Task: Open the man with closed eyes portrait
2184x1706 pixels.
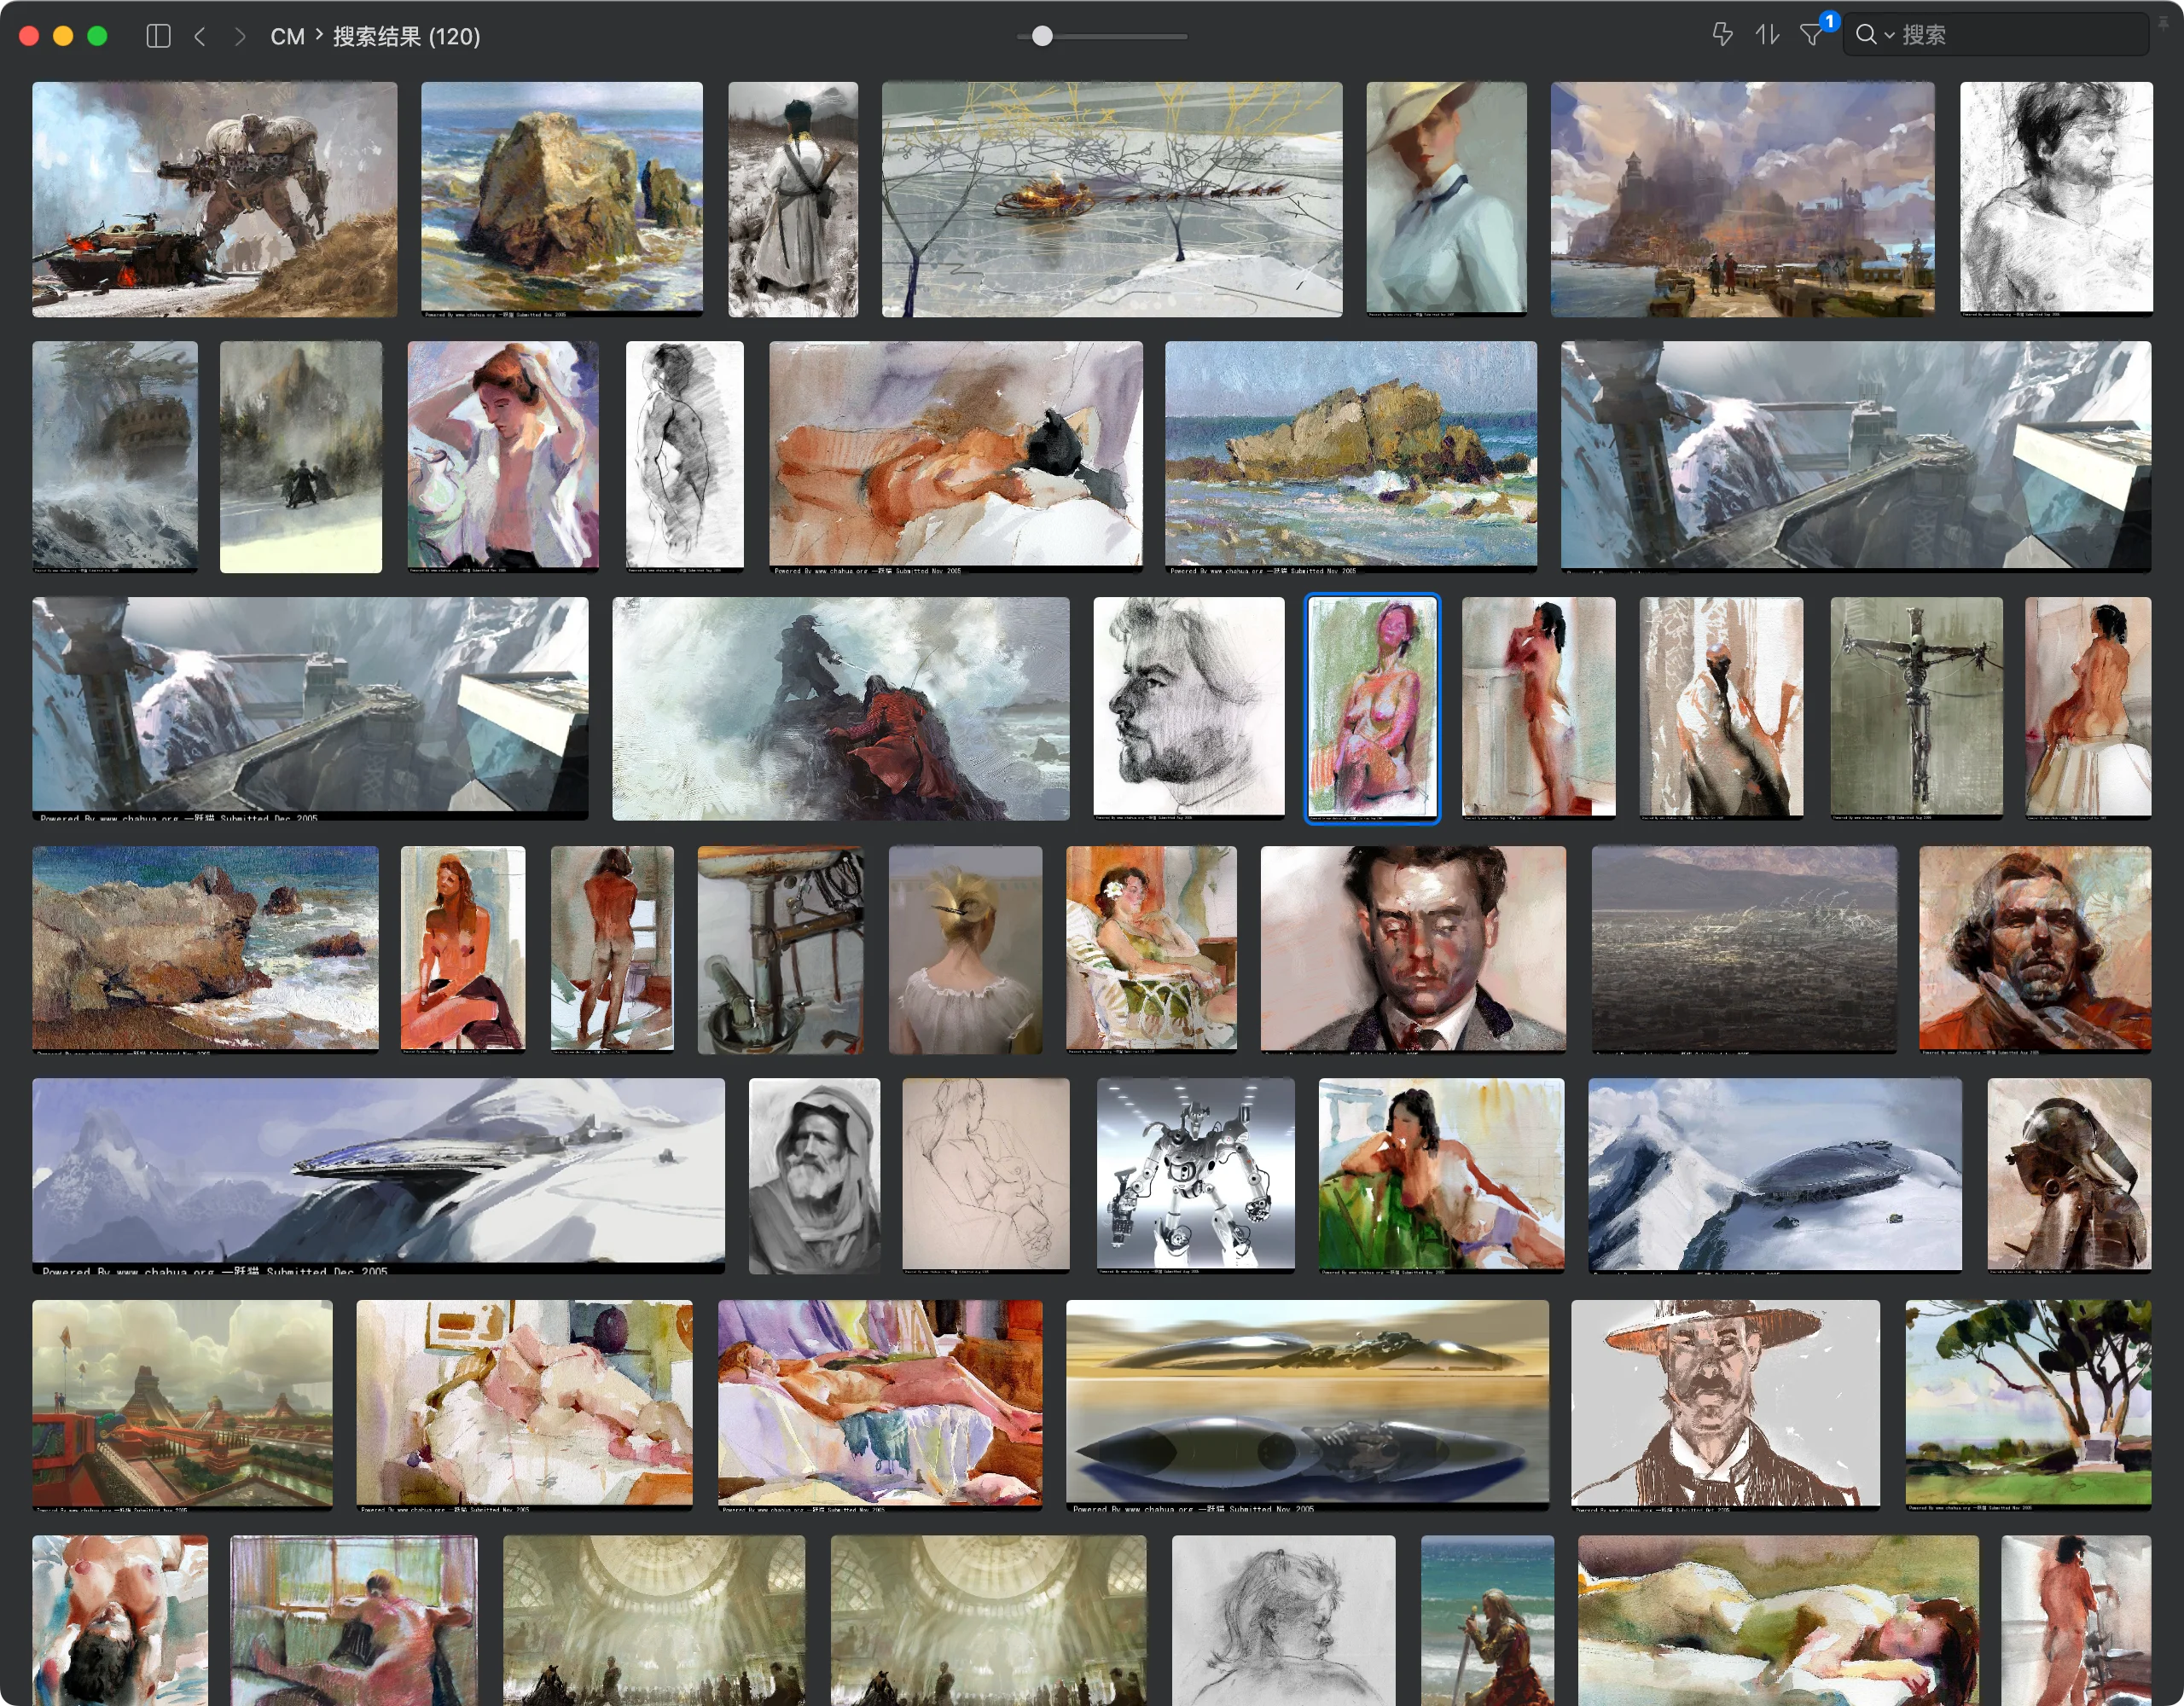Action: [x=1413, y=950]
